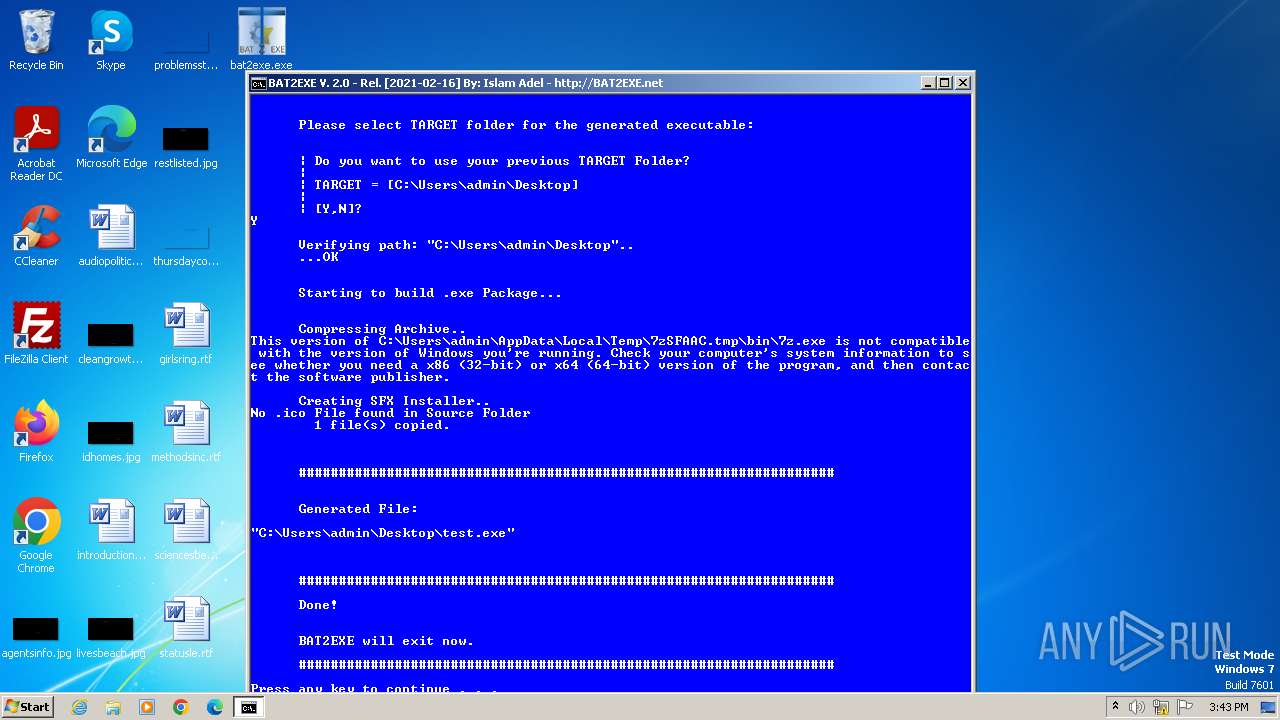Viewport: 1280px width, 720px height.
Task: Open Windows Media Player taskbar icon
Action: (x=147, y=707)
